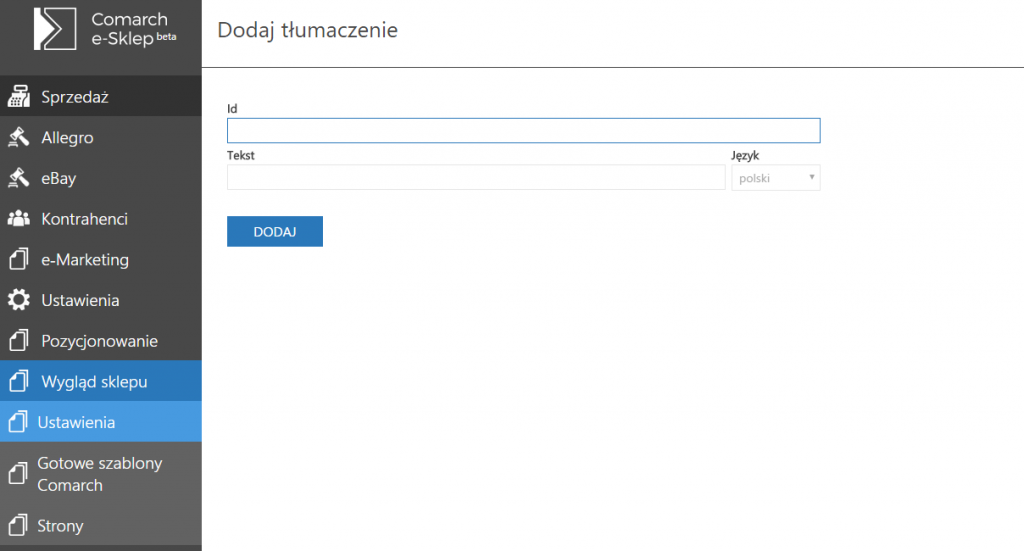Click the gear icon beside Ustawienia
1024x551 pixels.
click(x=19, y=300)
